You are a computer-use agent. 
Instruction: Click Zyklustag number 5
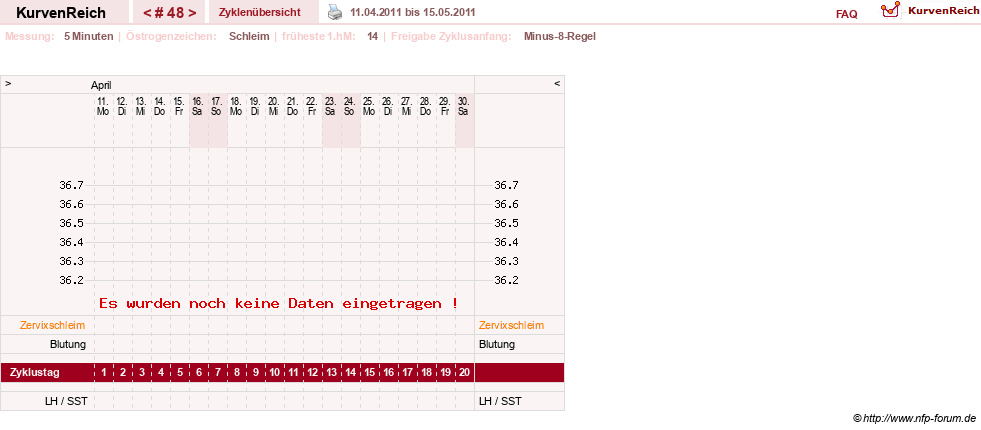coord(180,372)
